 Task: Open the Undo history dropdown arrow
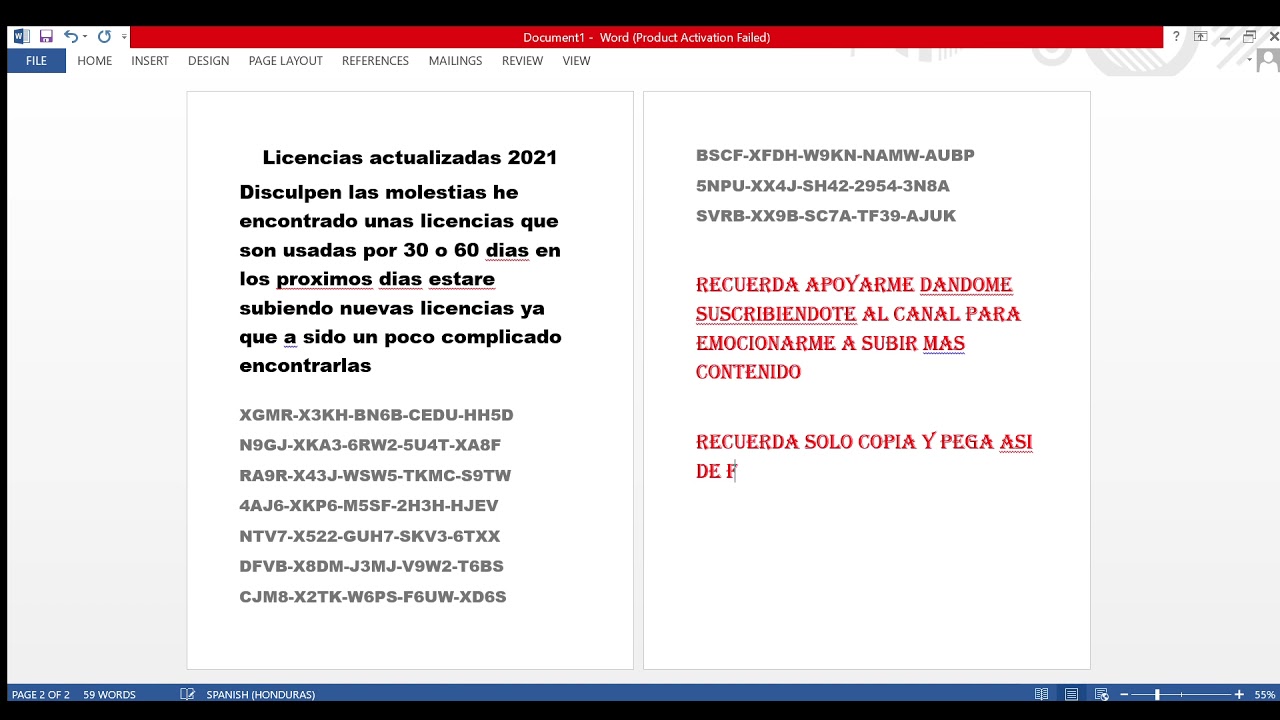click(85, 37)
